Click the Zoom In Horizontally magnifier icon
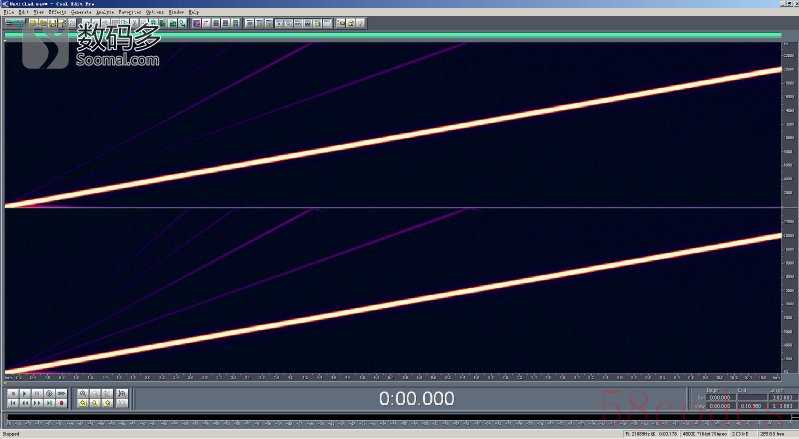 point(83,394)
